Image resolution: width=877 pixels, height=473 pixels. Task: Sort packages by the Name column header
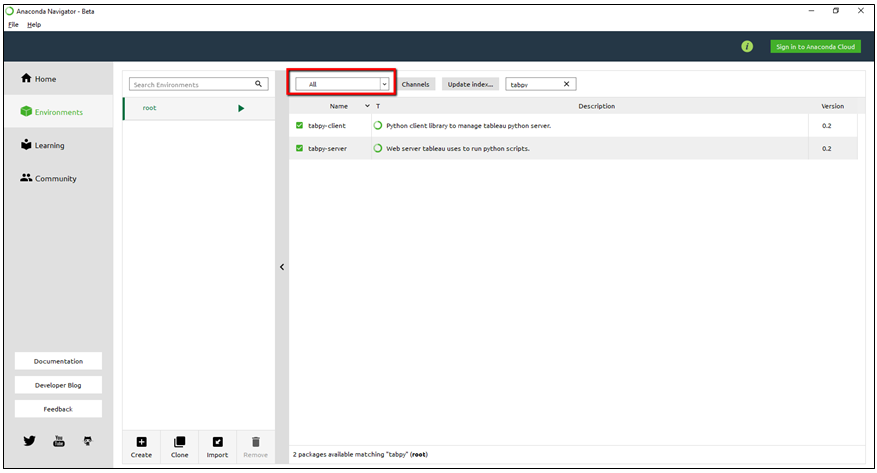[x=339, y=106]
